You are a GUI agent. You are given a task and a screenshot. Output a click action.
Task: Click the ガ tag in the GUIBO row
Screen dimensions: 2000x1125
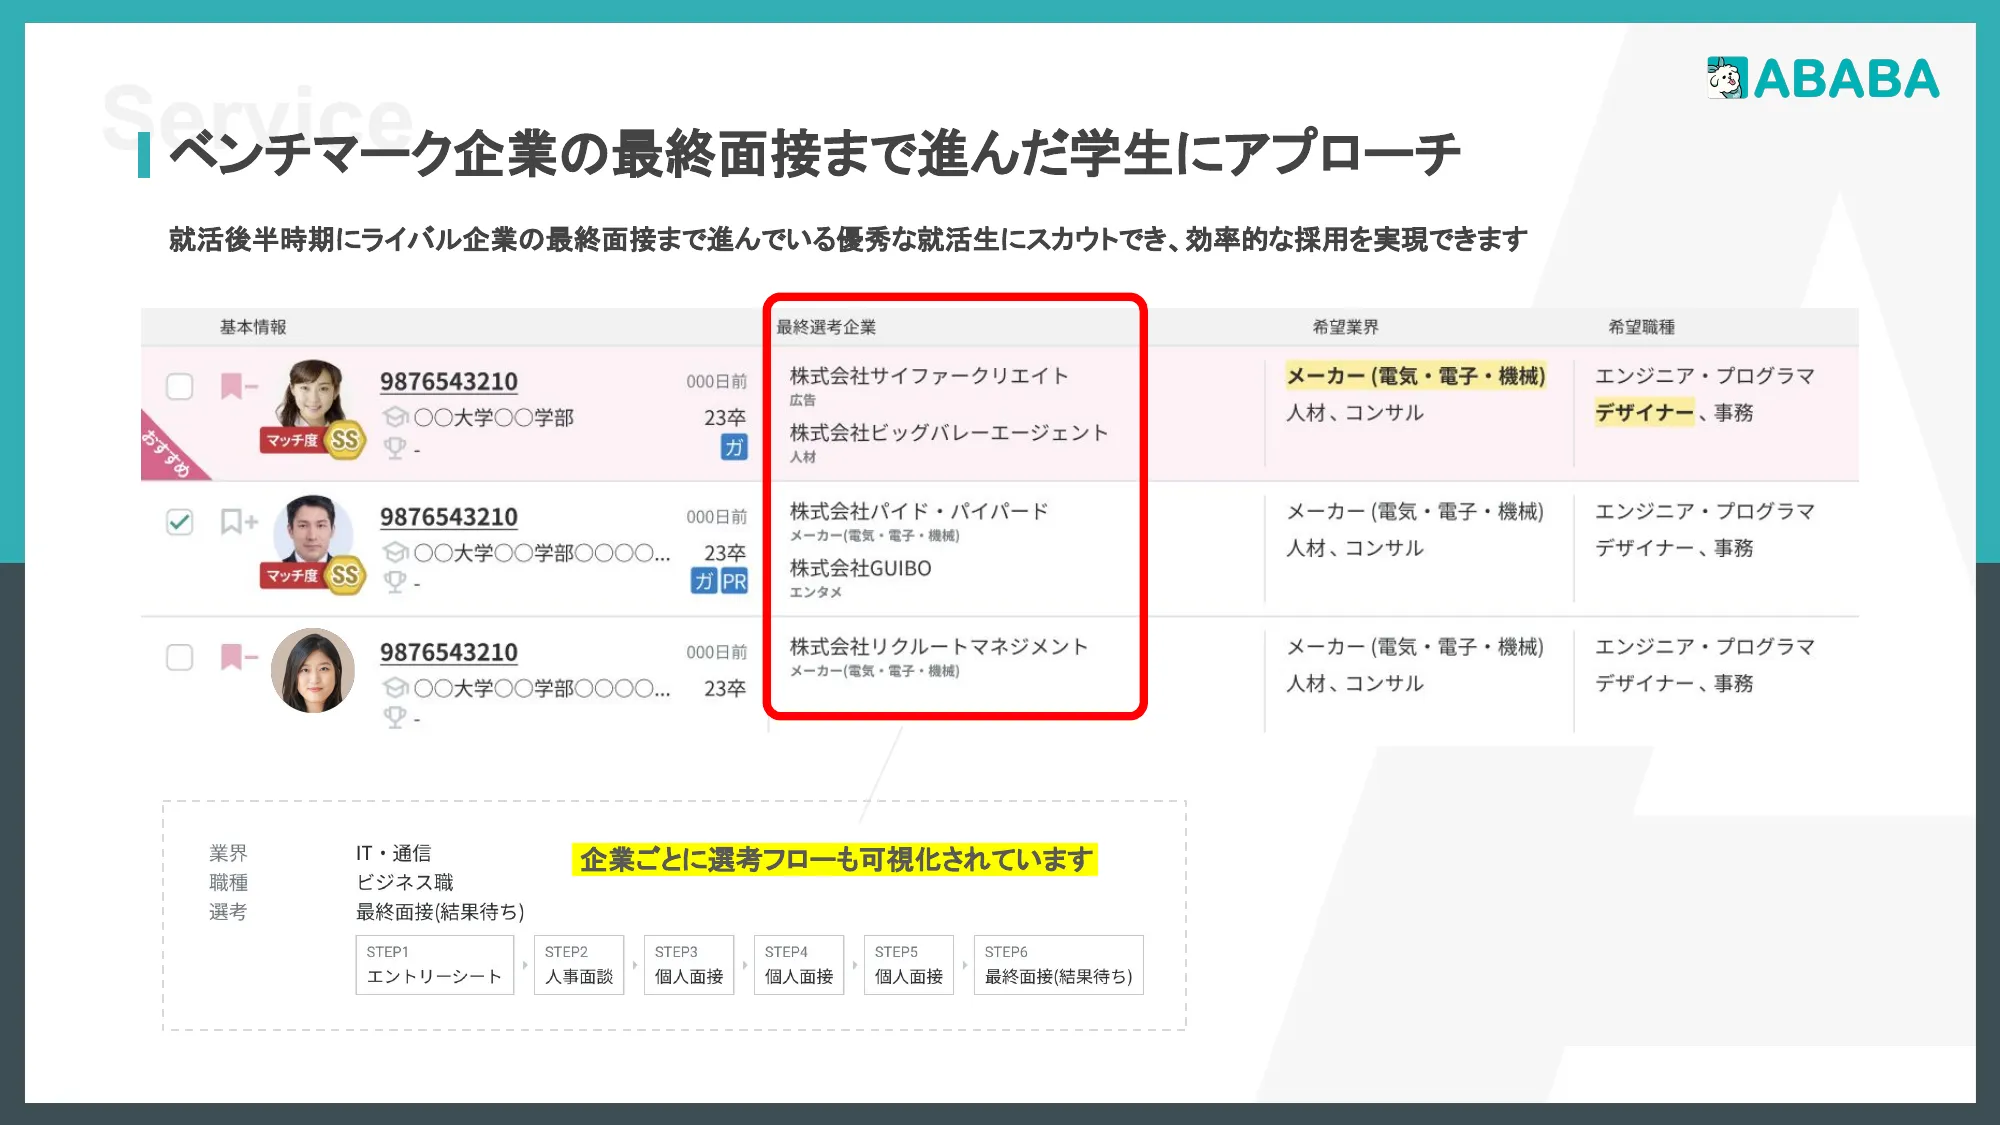704,581
